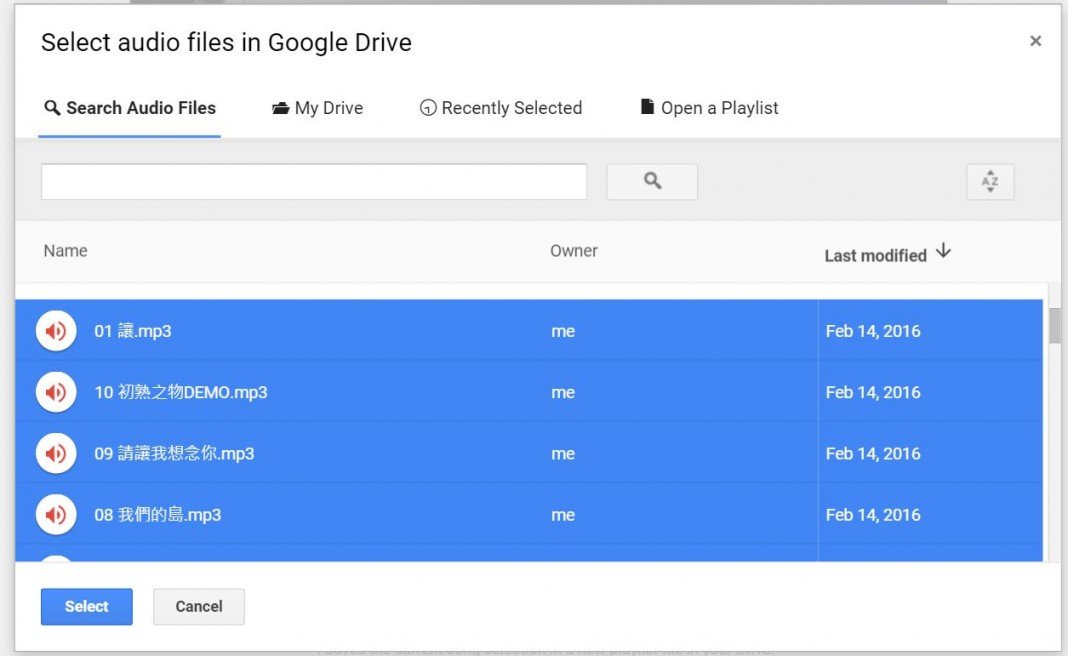
Task: Click the file list scrollbar
Action: [x=1053, y=326]
